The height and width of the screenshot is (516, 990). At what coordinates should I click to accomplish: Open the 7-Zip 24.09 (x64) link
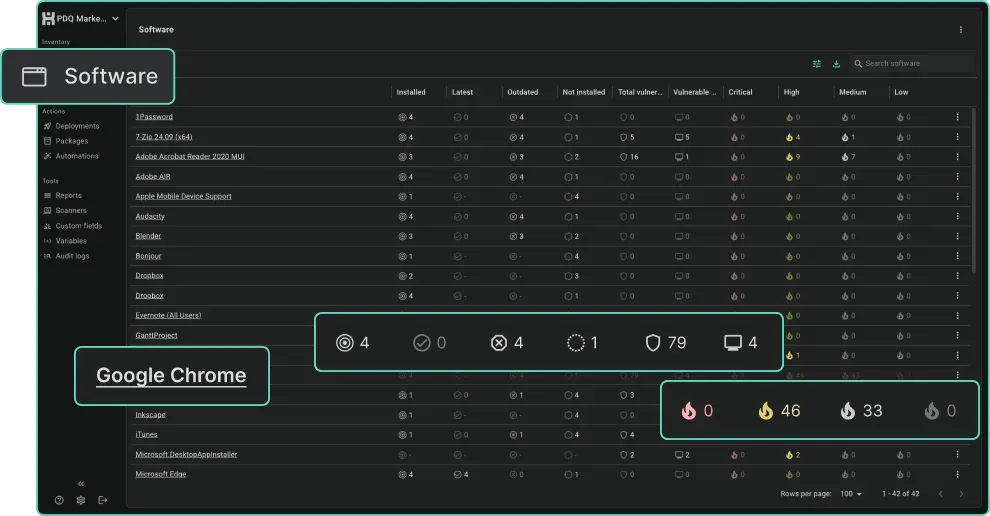click(164, 137)
